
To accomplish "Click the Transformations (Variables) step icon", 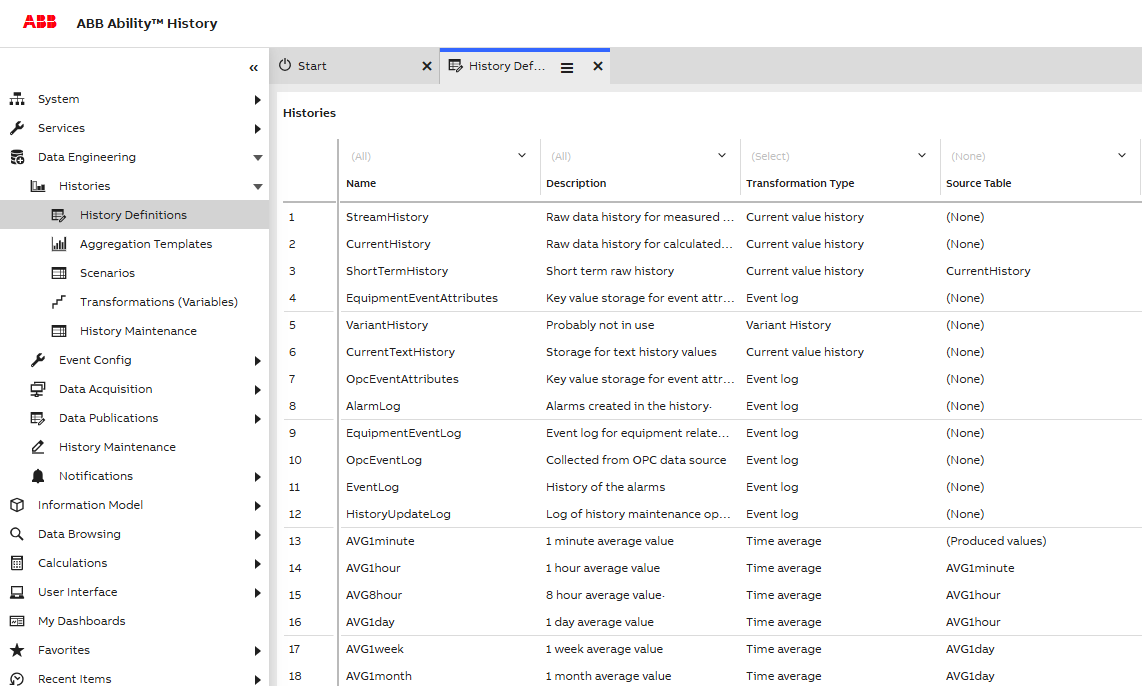I will [x=59, y=301].
